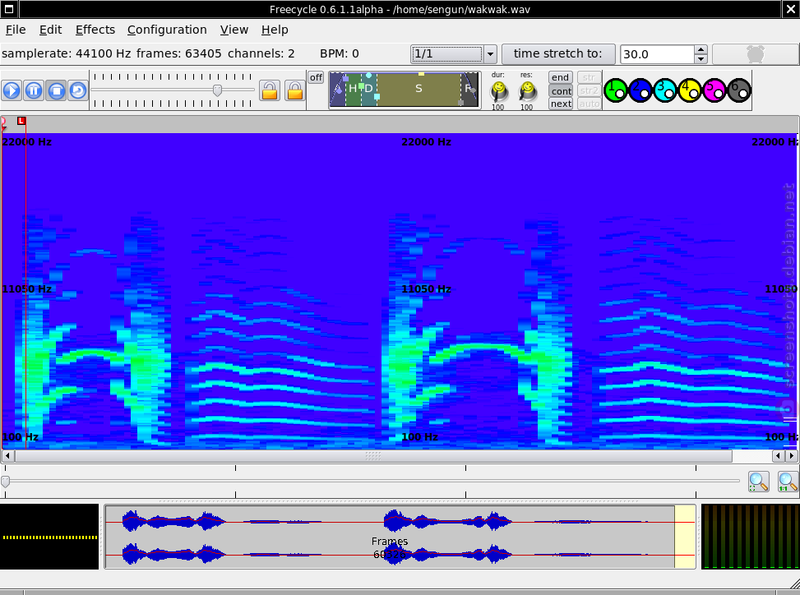
Task: Toggle the 'auto' button
Action: click(x=589, y=104)
